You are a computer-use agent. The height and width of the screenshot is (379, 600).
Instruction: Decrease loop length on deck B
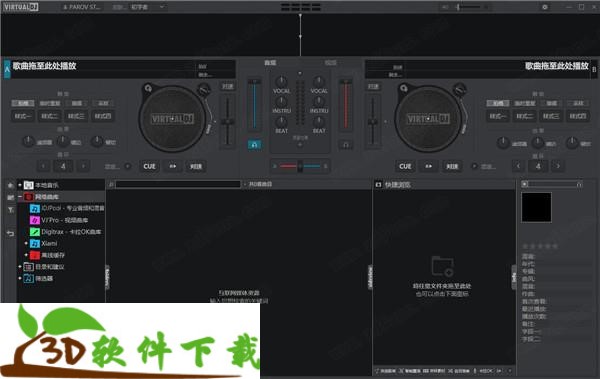tap(518, 166)
